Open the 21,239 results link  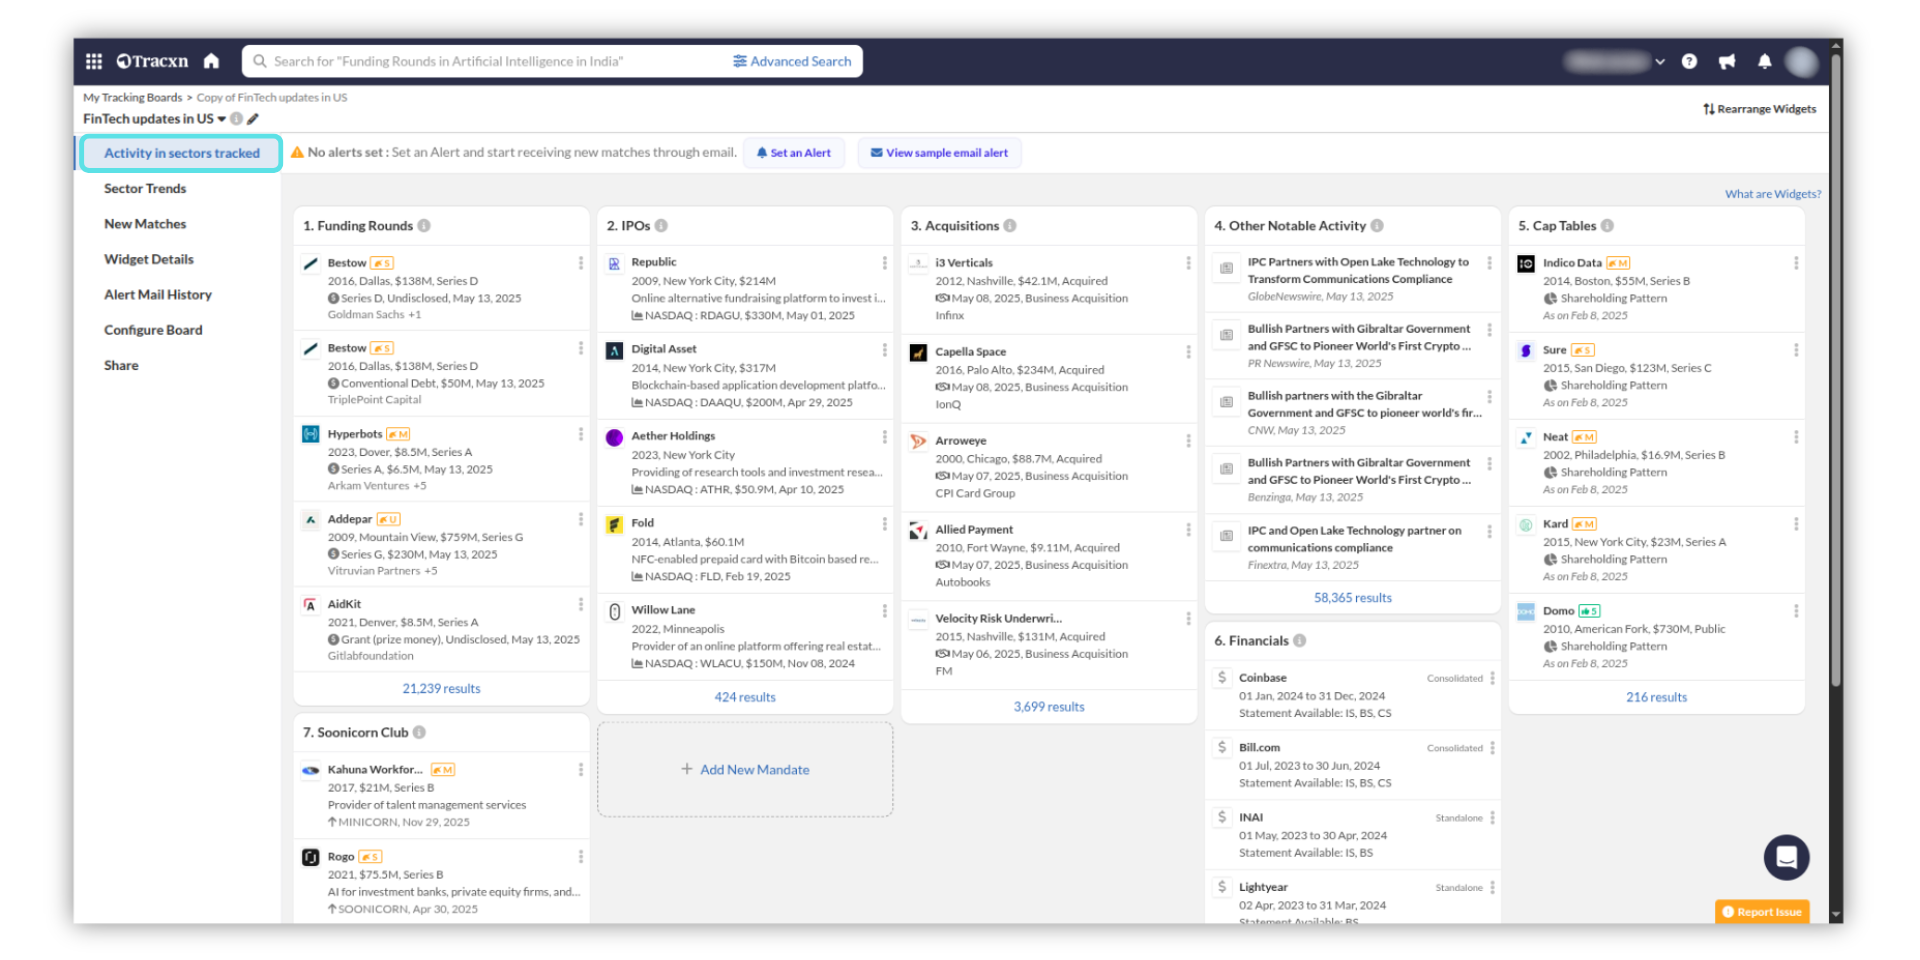pos(441,689)
